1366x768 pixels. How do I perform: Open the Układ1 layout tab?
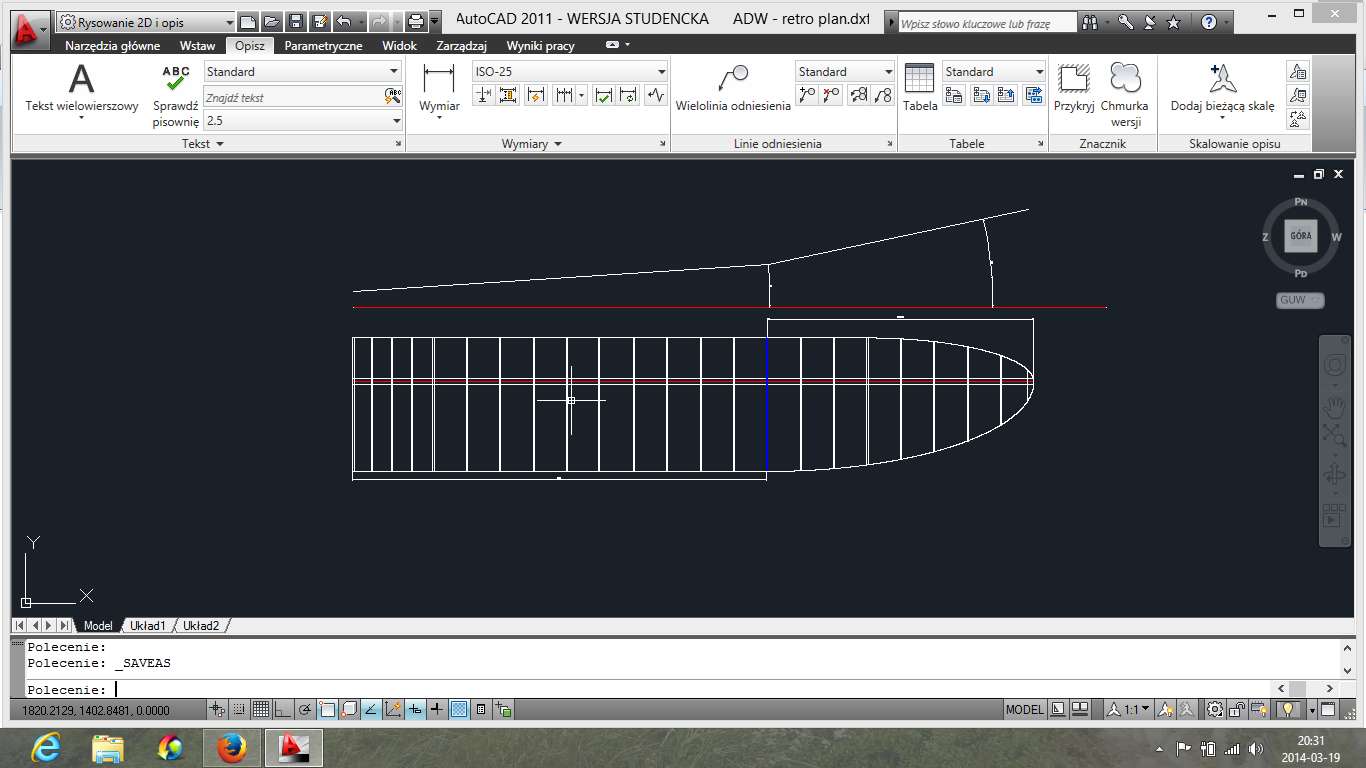147,626
